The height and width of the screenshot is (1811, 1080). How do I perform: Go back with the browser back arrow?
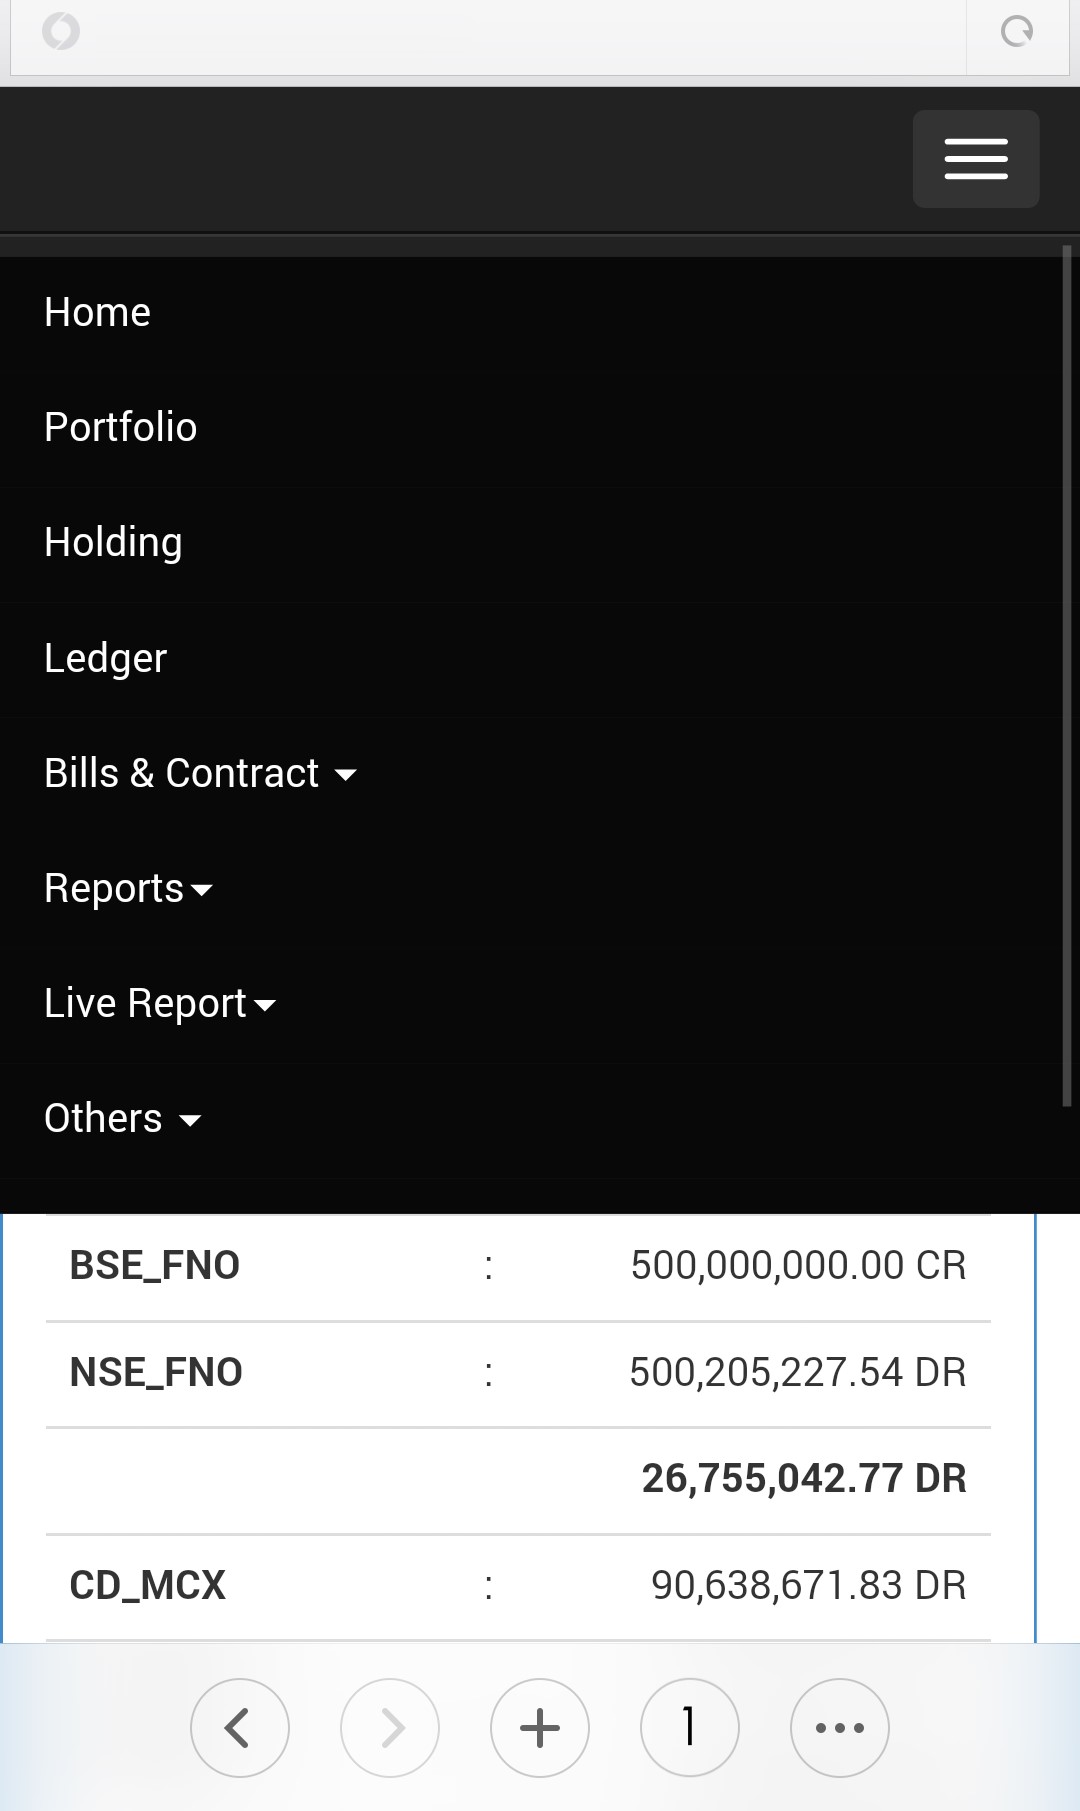239,1727
